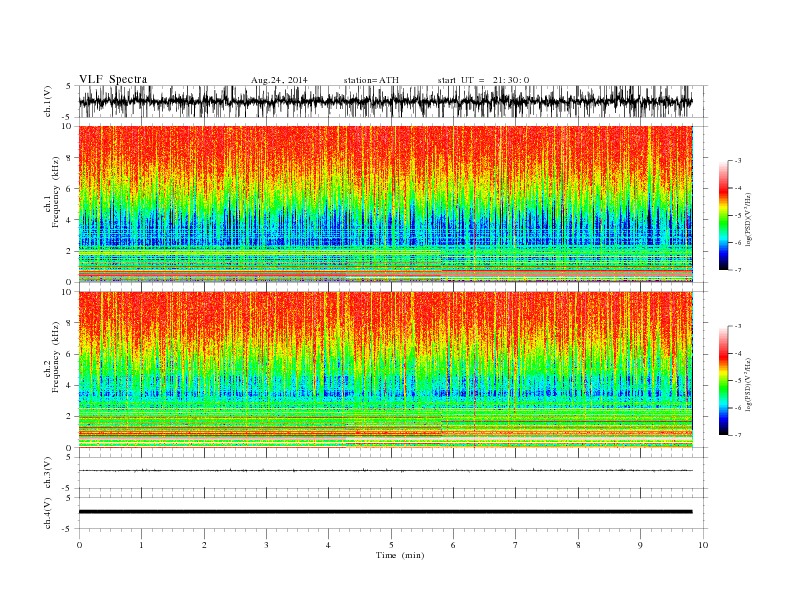The height and width of the screenshot is (612, 792).
Task: Select the "Time (min)" axis label
Action: pyautogui.click(x=400, y=555)
